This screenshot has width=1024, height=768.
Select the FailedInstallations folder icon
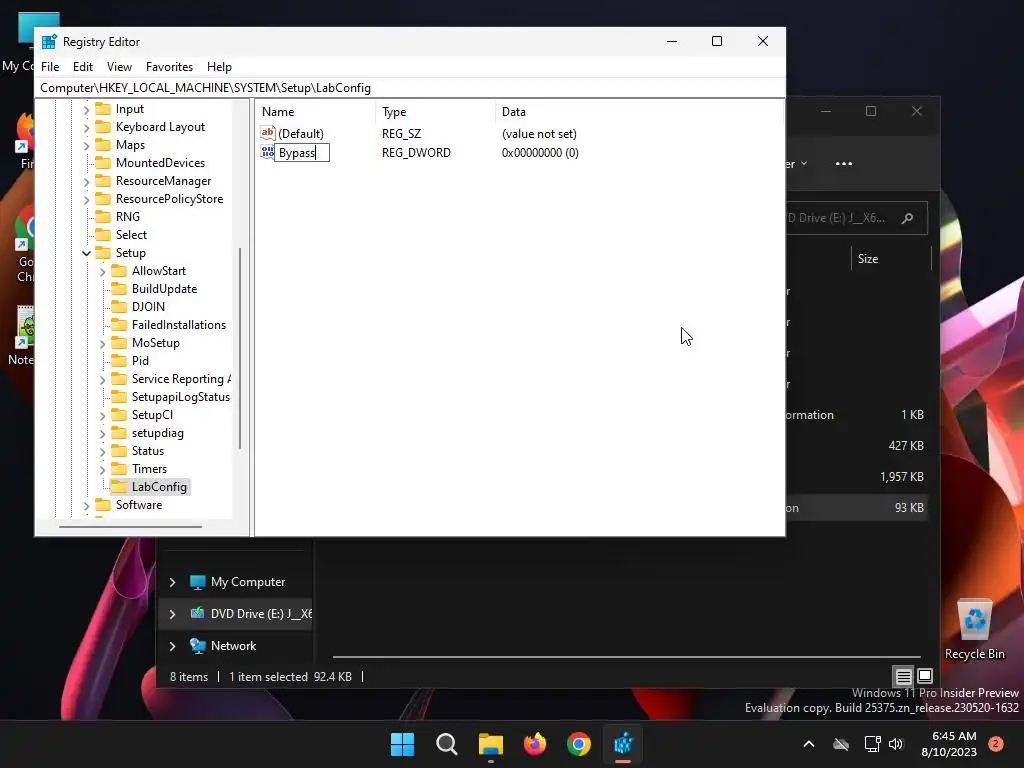(119, 325)
